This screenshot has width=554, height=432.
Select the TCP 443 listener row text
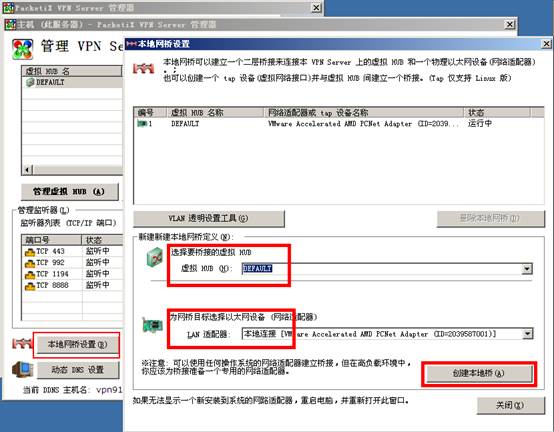coord(50,251)
